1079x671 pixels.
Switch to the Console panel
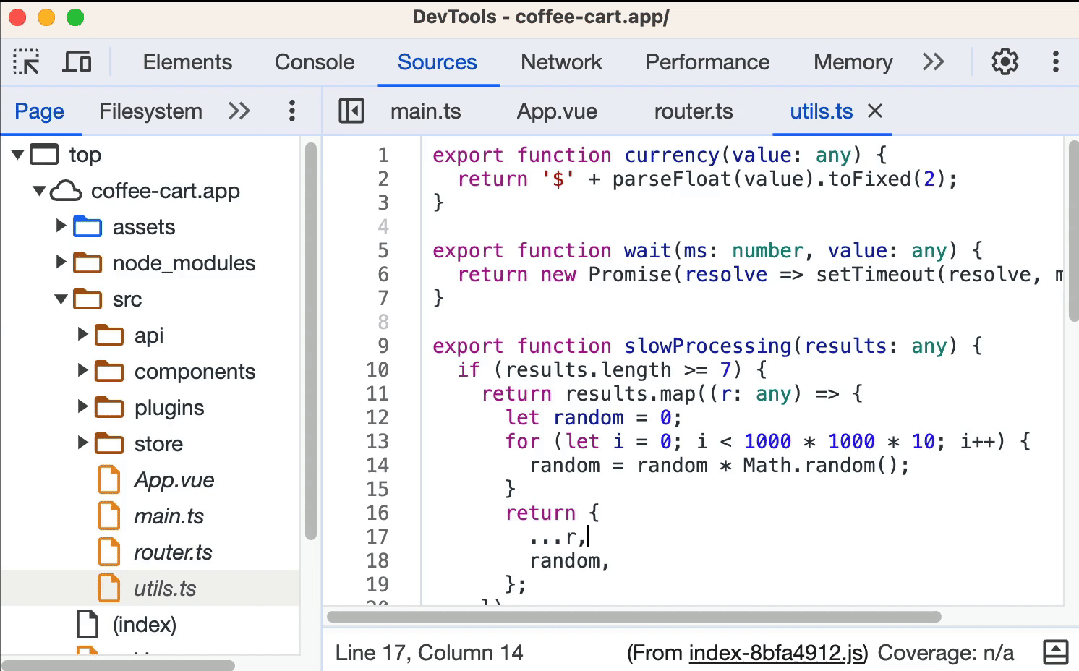pos(314,62)
